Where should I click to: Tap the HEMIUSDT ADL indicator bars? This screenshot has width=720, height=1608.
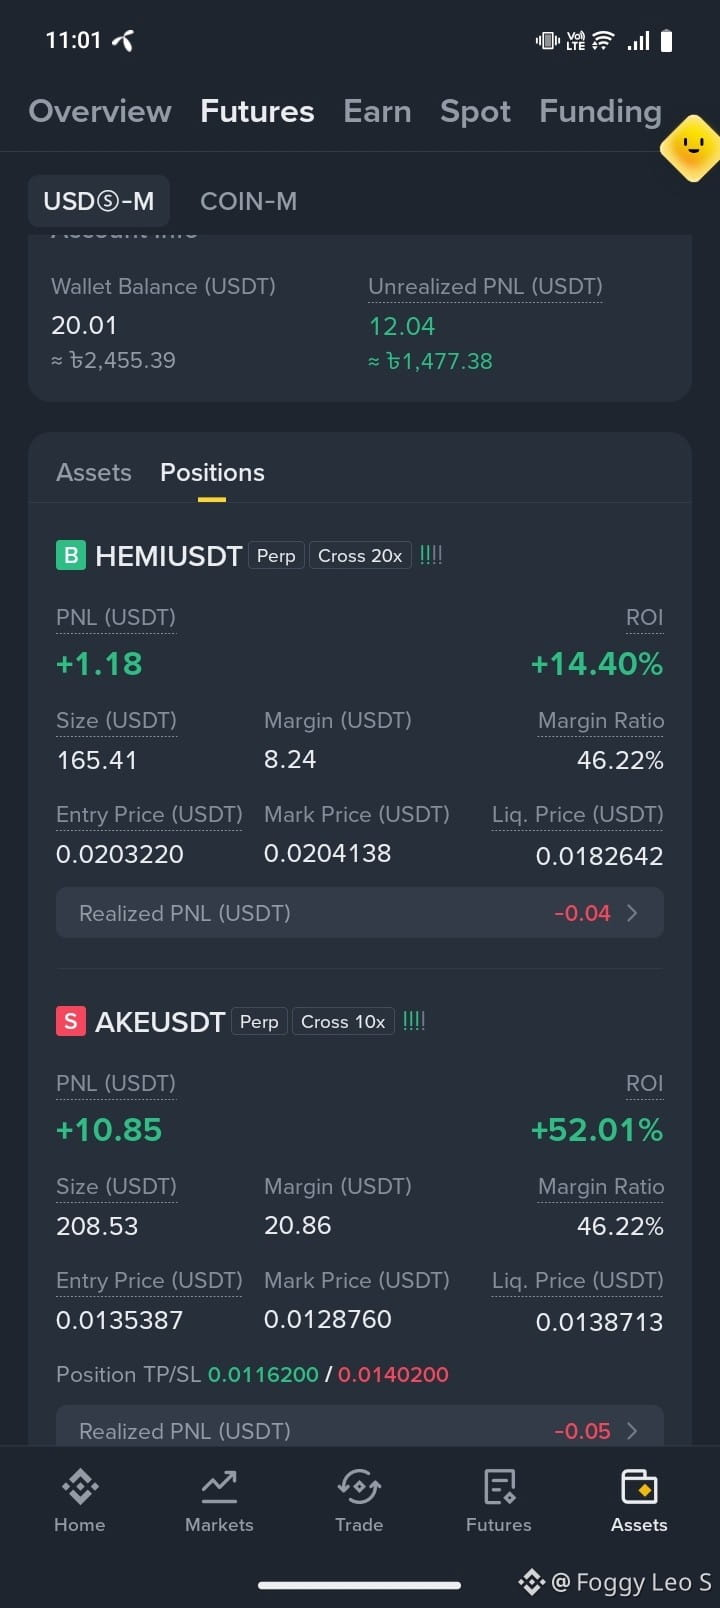tap(431, 555)
